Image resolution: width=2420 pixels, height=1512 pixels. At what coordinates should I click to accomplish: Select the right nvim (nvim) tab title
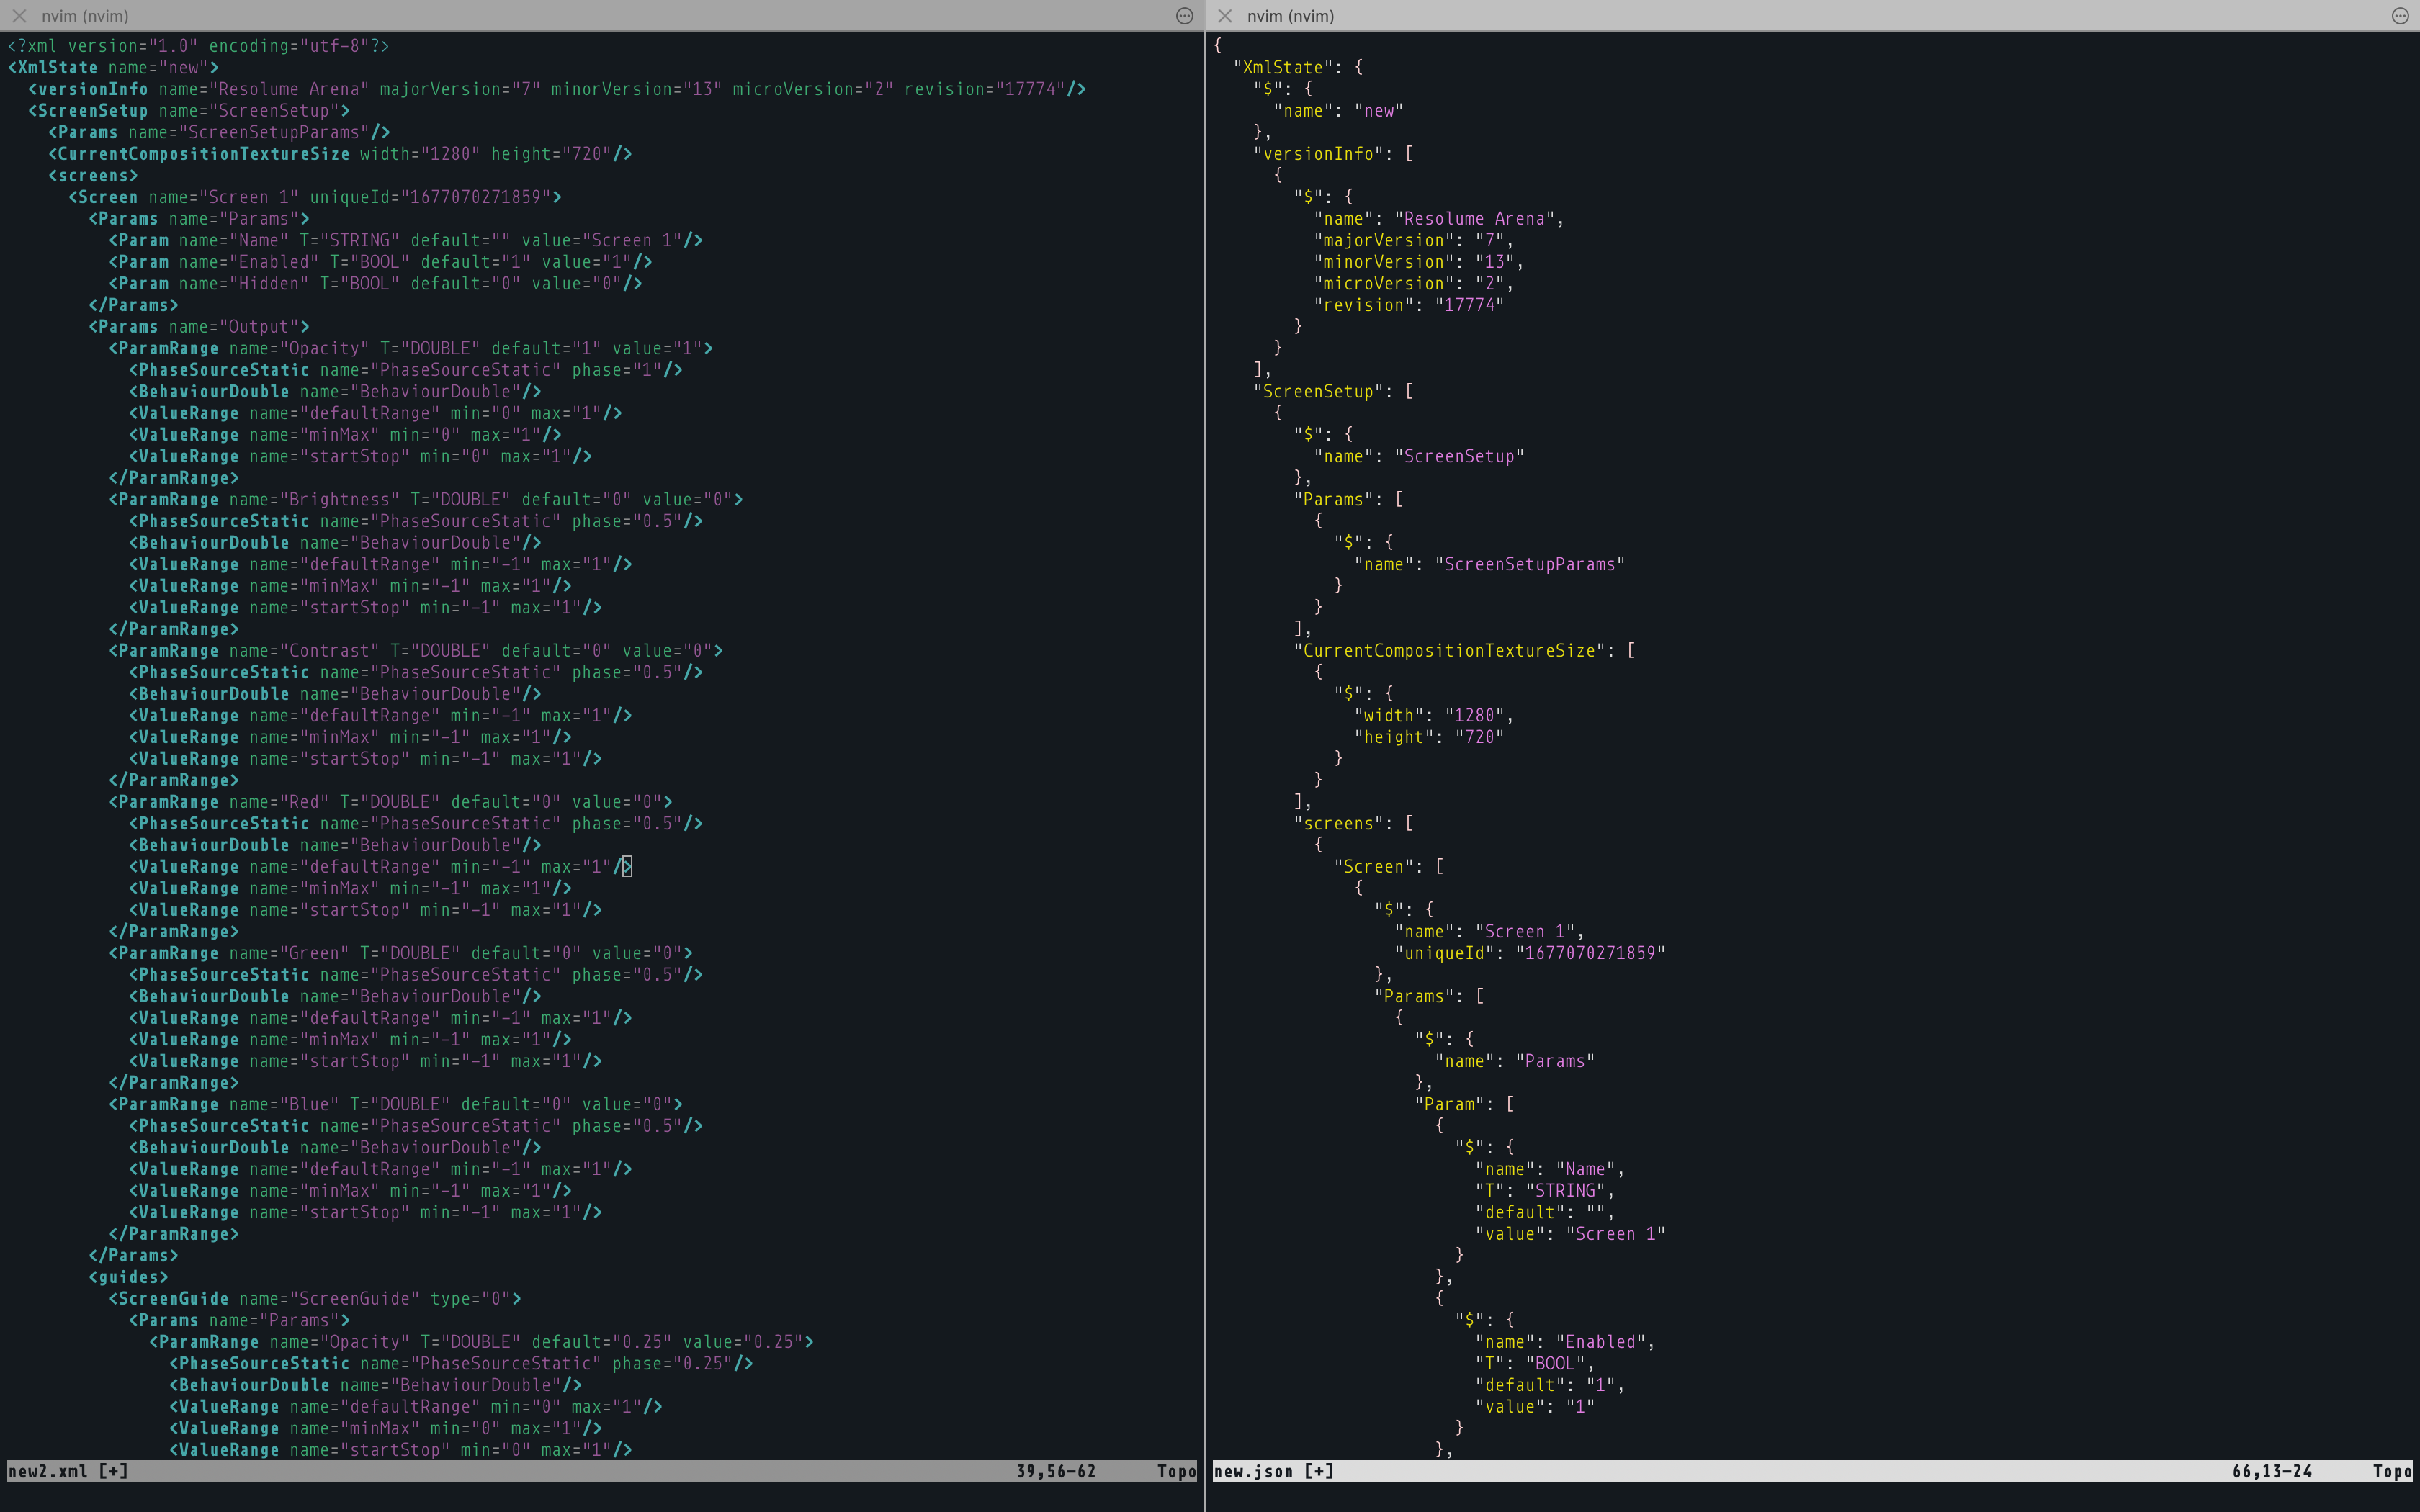coord(1290,16)
